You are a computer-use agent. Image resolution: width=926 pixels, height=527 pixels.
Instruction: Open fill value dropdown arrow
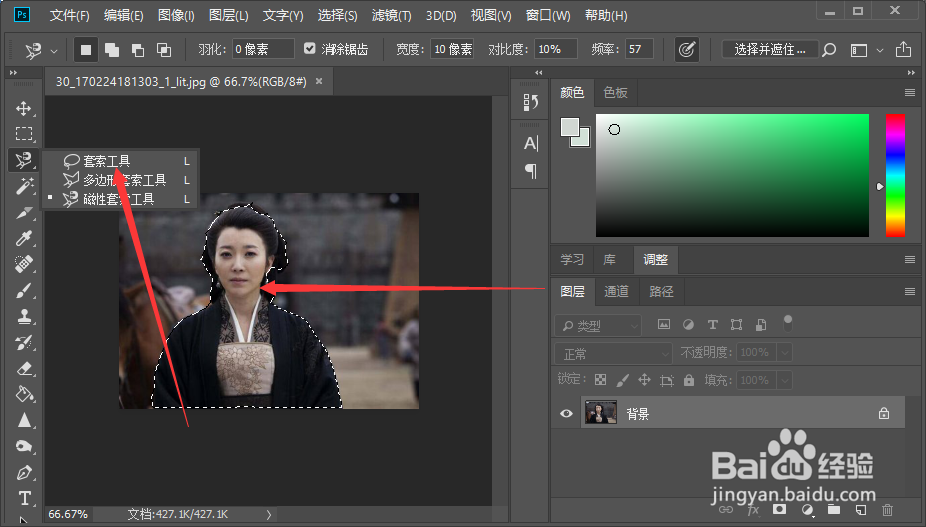click(784, 380)
